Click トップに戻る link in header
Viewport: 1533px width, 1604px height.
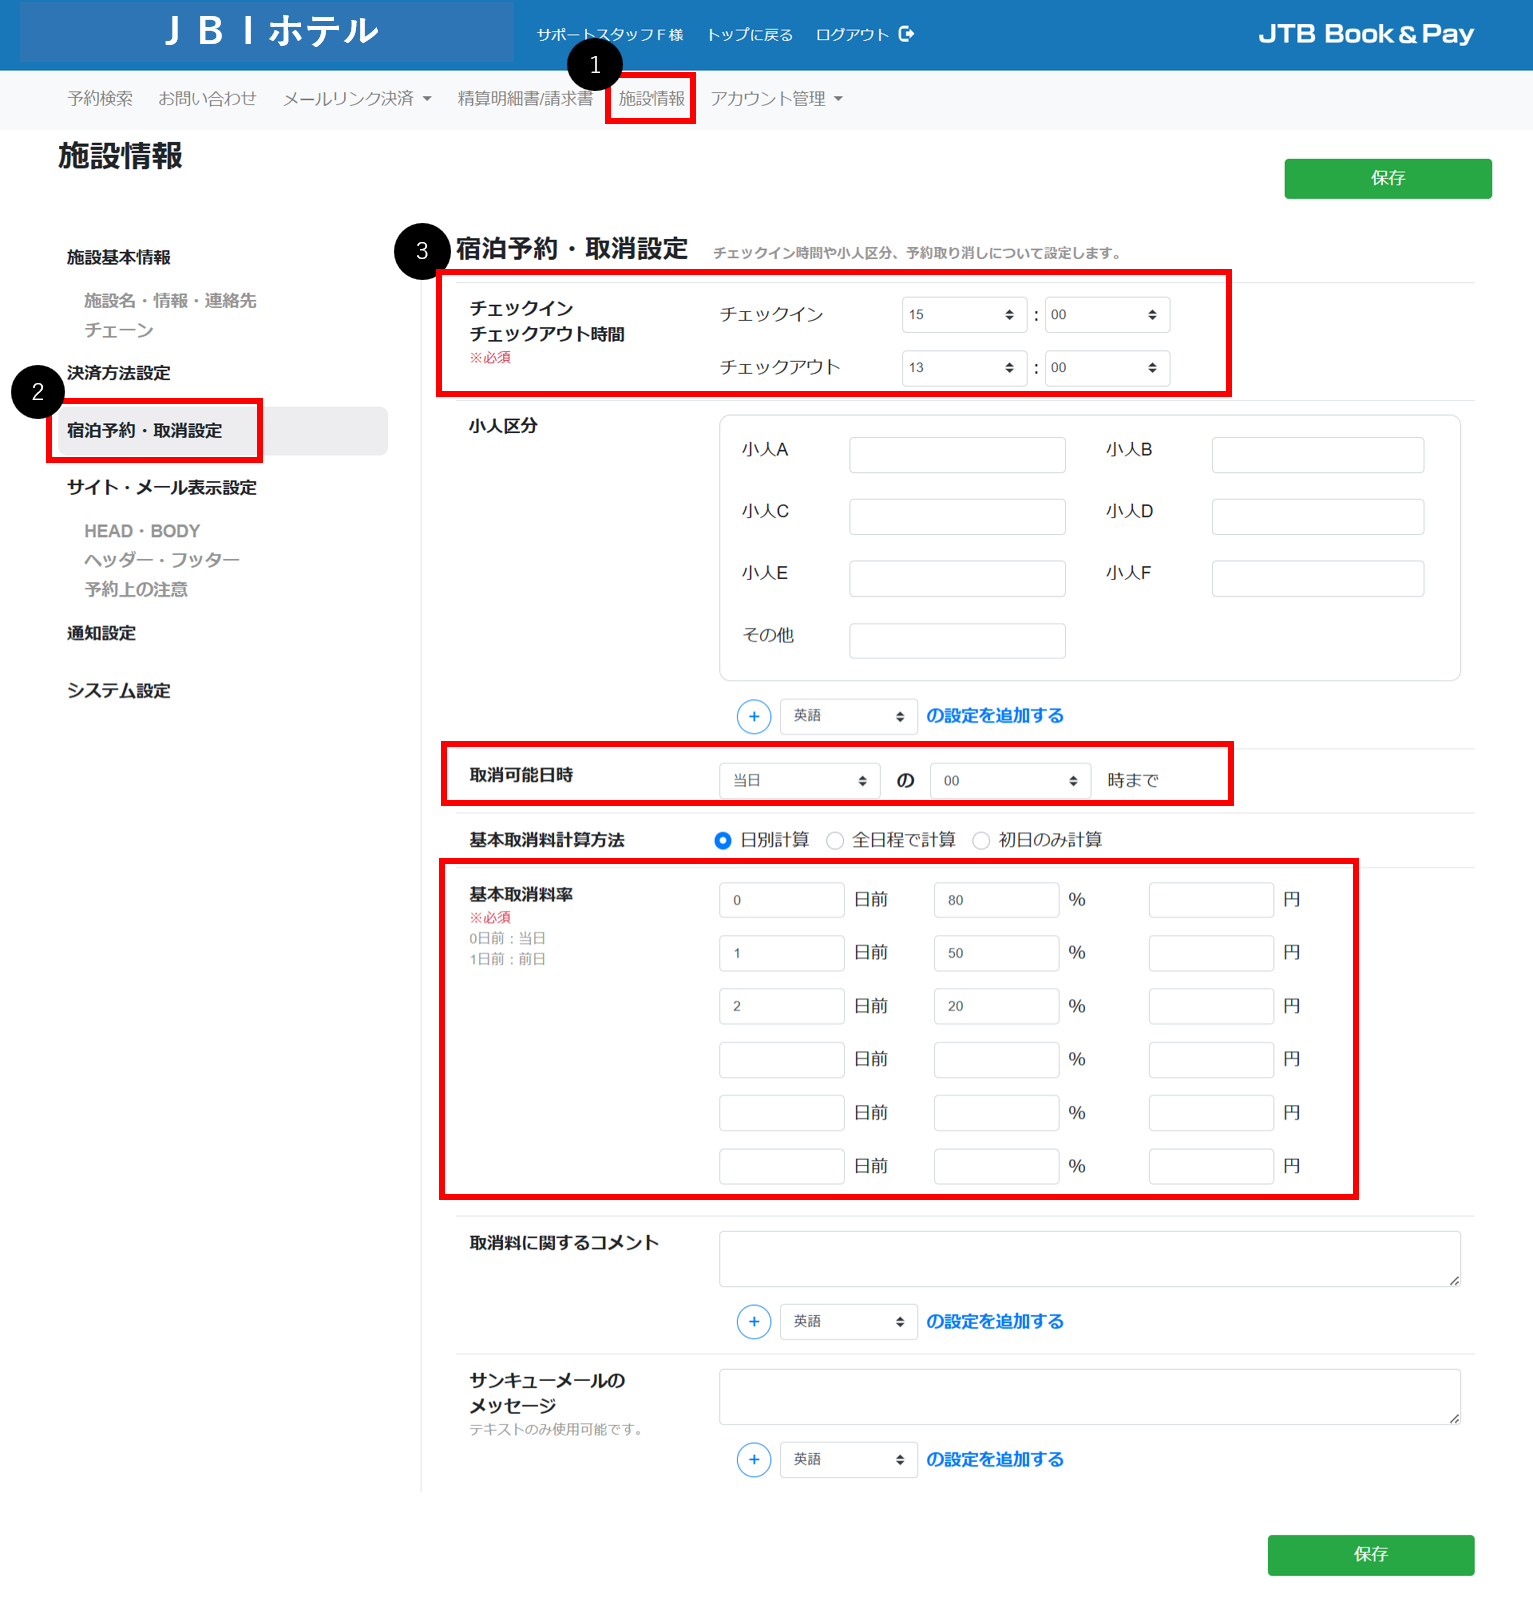(750, 35)
